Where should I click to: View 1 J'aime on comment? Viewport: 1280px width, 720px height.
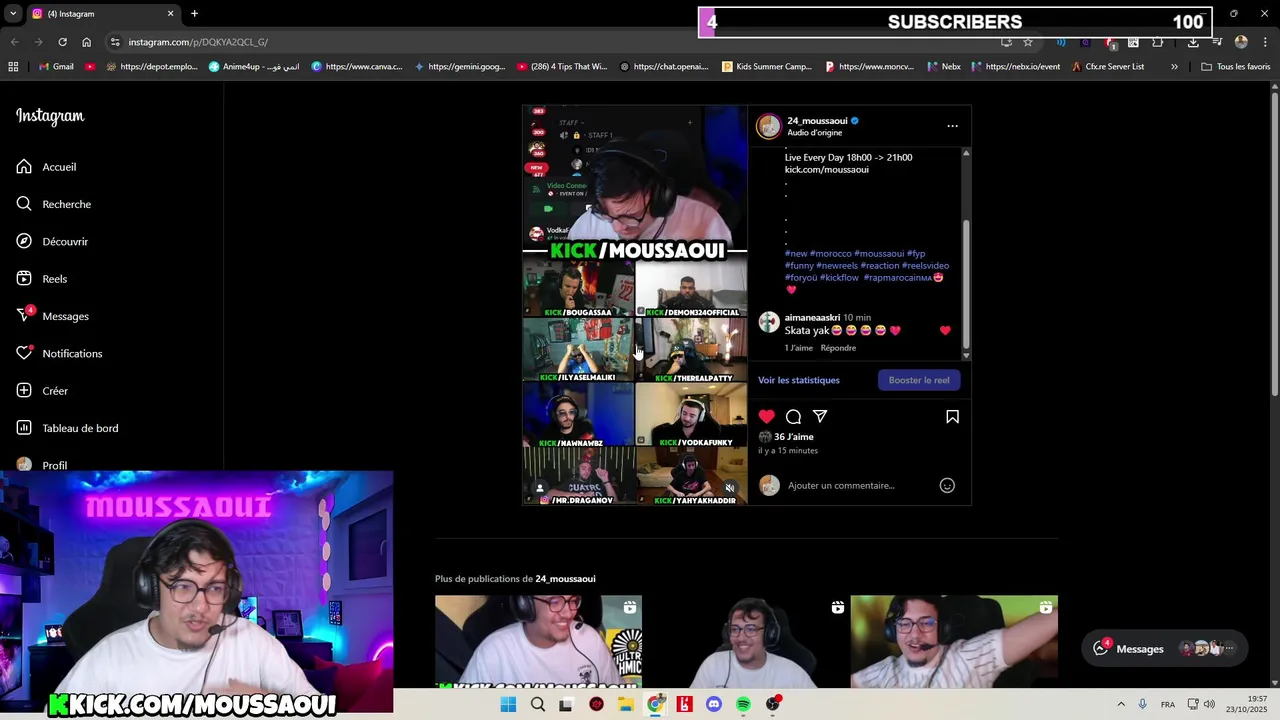click(798, 348)
